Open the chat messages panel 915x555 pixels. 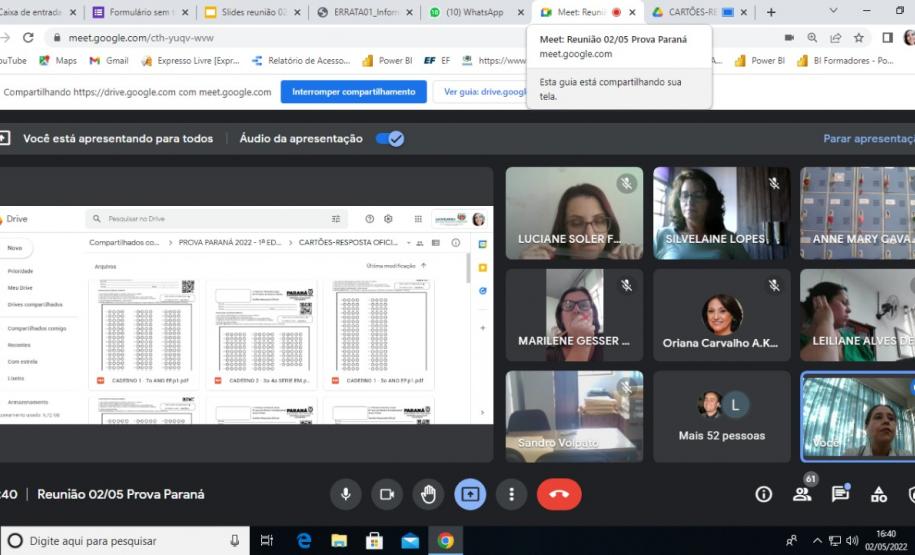[840, 494]
